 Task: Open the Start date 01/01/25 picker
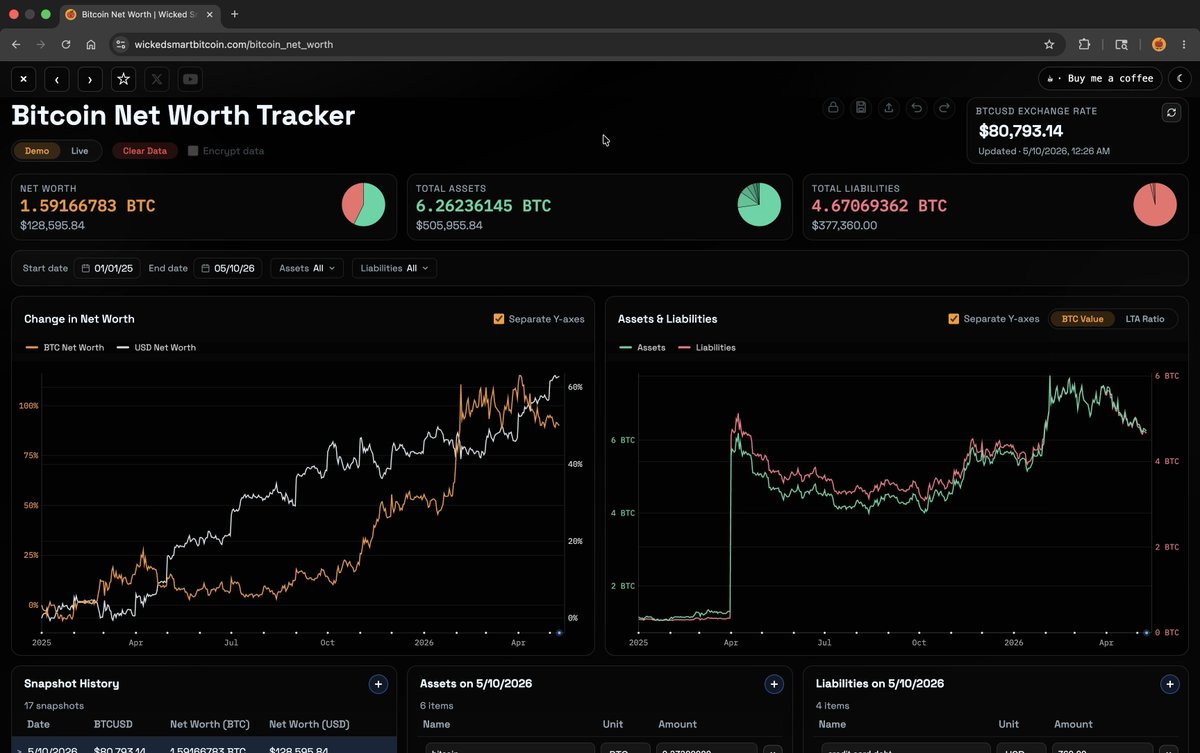(x=108, y=268)
